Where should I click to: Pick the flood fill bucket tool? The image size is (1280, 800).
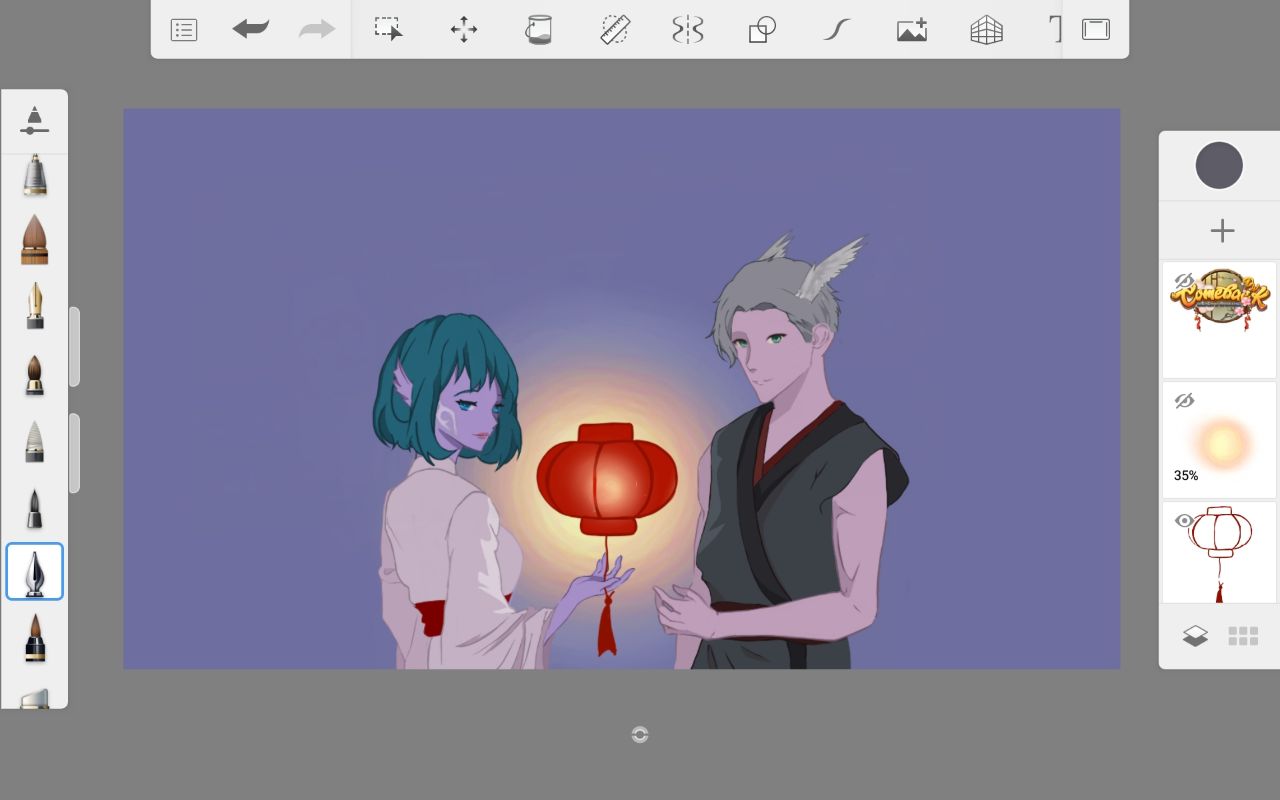point(539,30)
